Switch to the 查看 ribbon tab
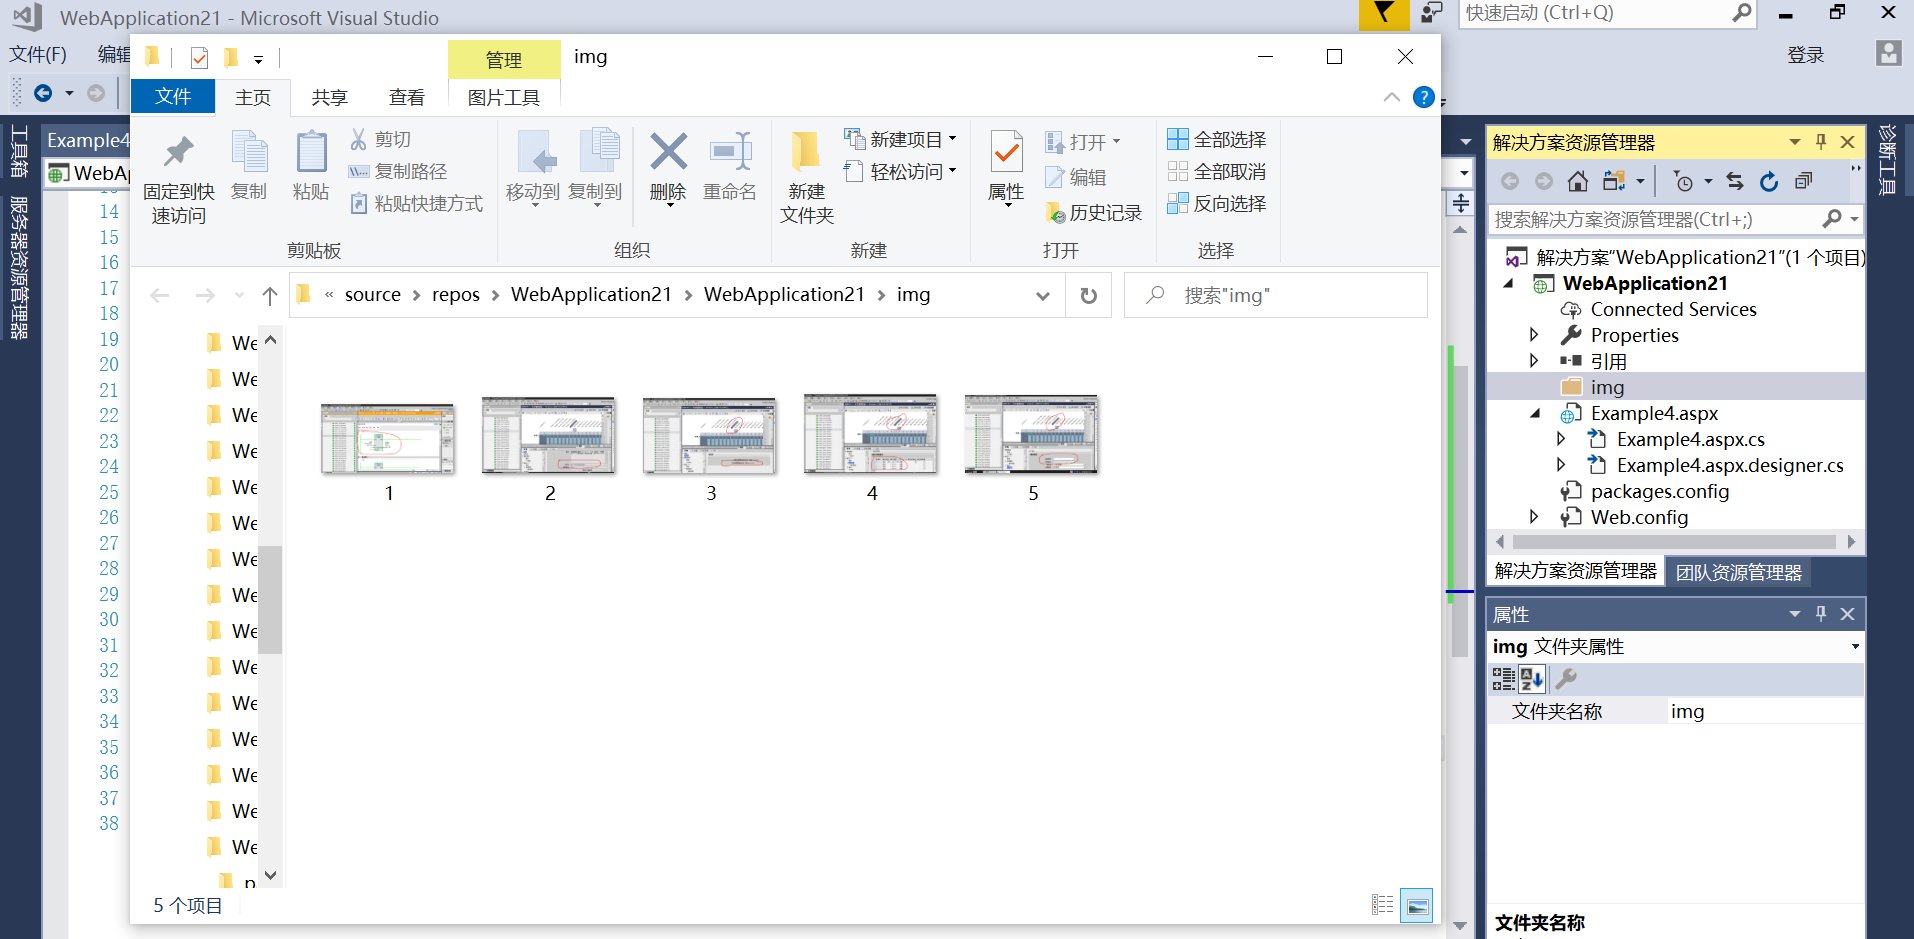1914x939 pixels. 405,97
